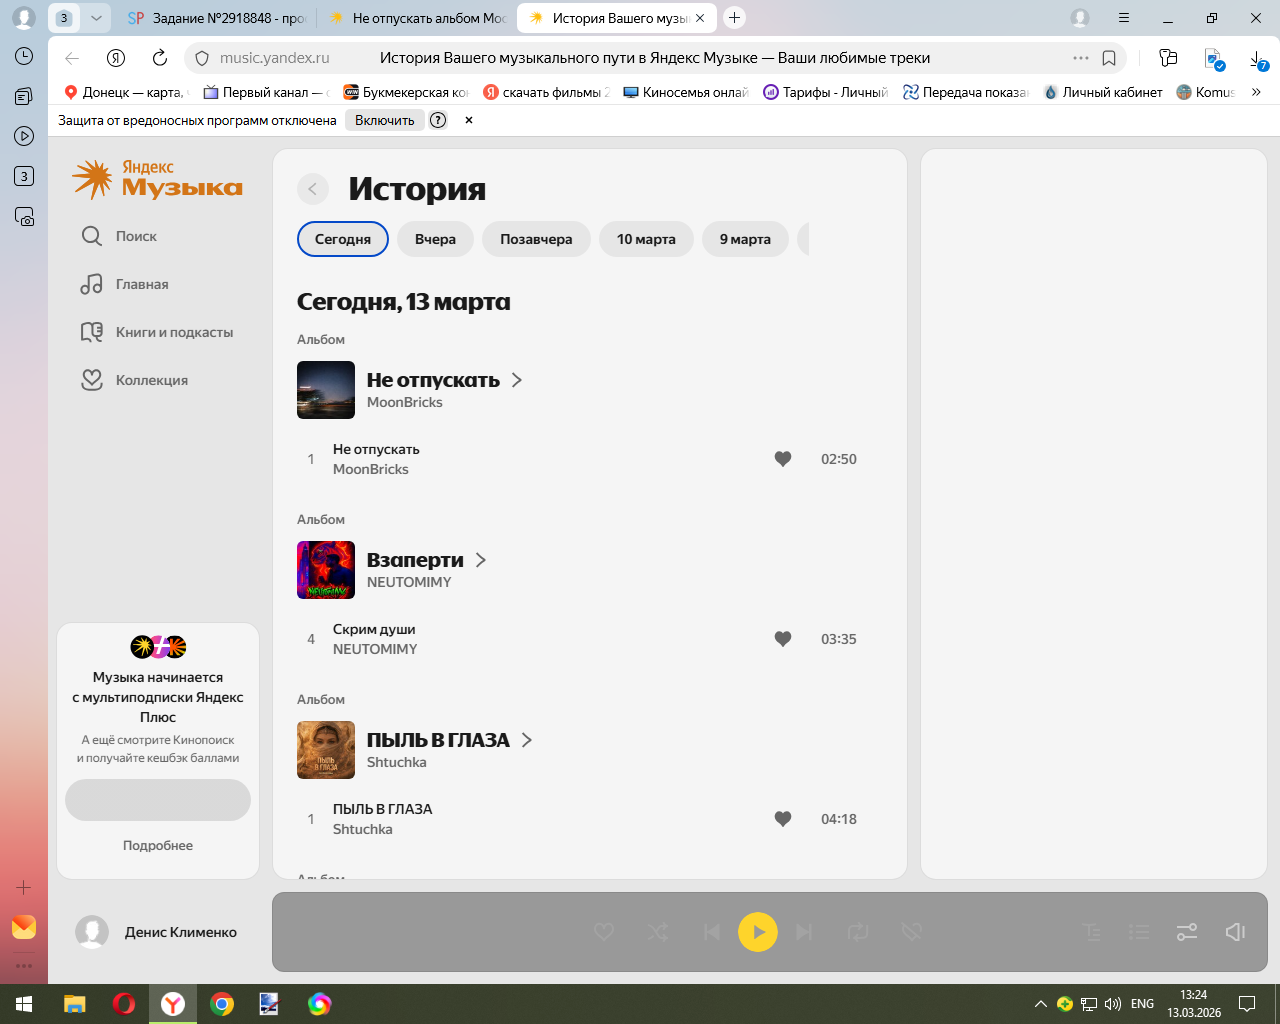This screenshot has width=1280, height=1024.
Task: Like the track Скрим души
Action: 783,639
